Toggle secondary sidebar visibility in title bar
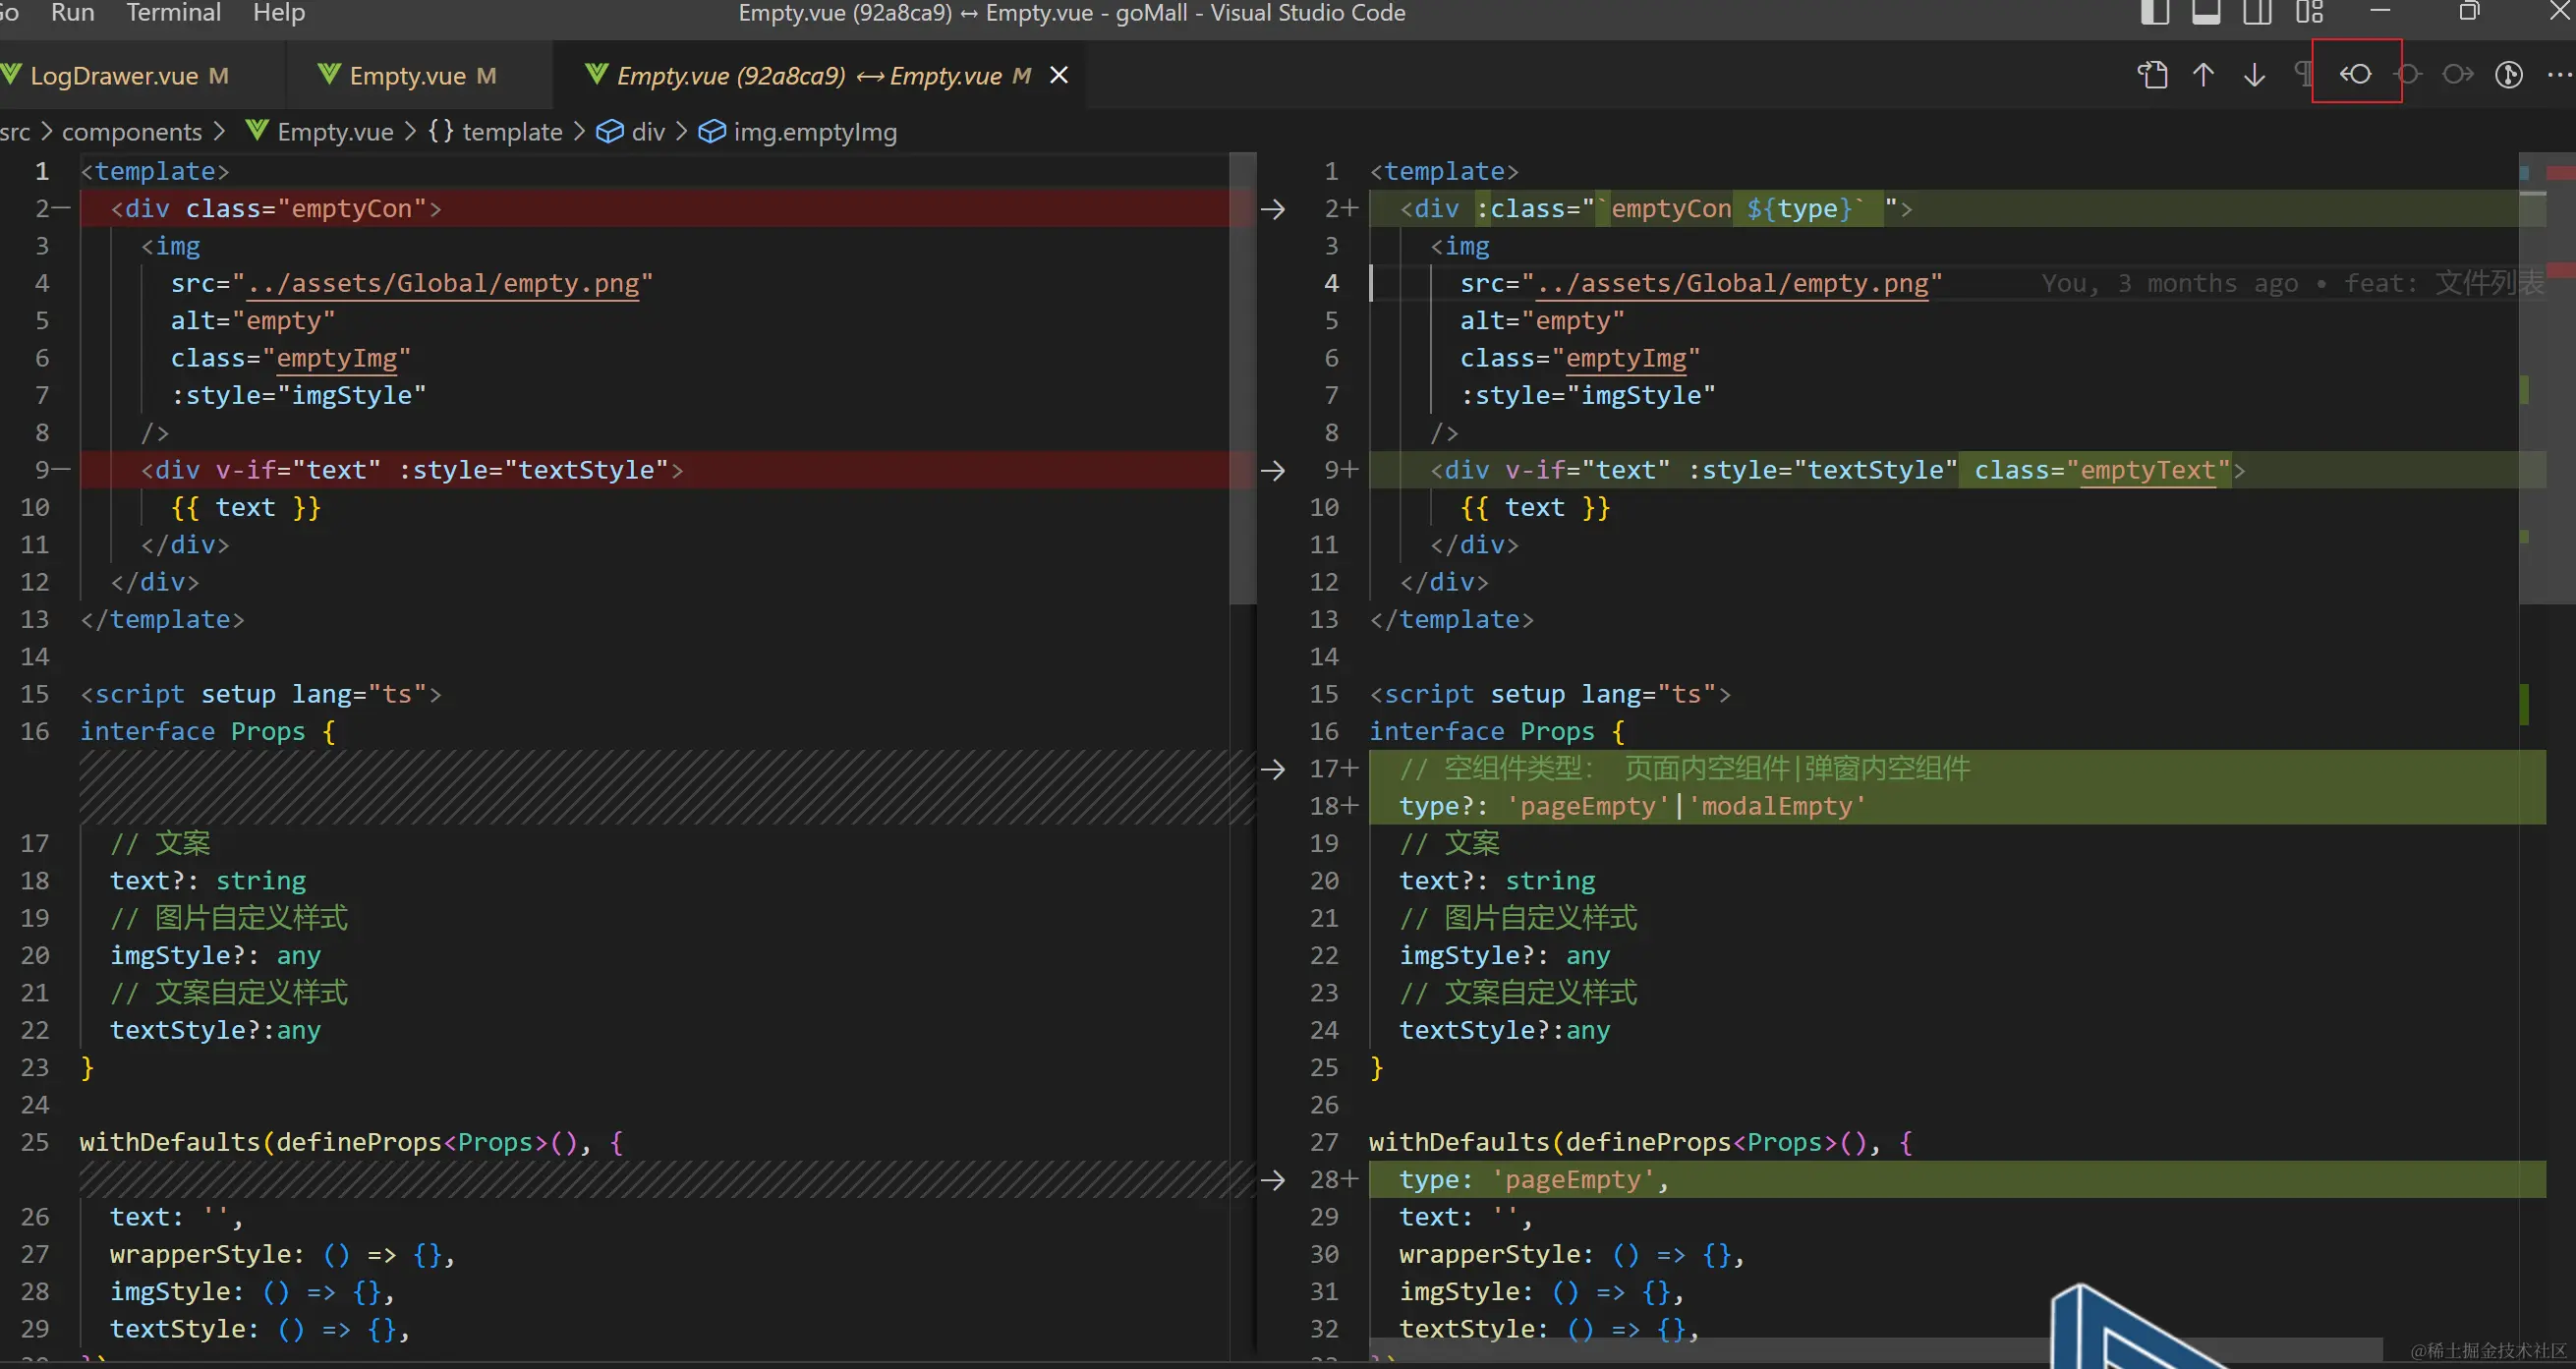The height and width of the screenshot is (1369, 2576). (2257, 13)
